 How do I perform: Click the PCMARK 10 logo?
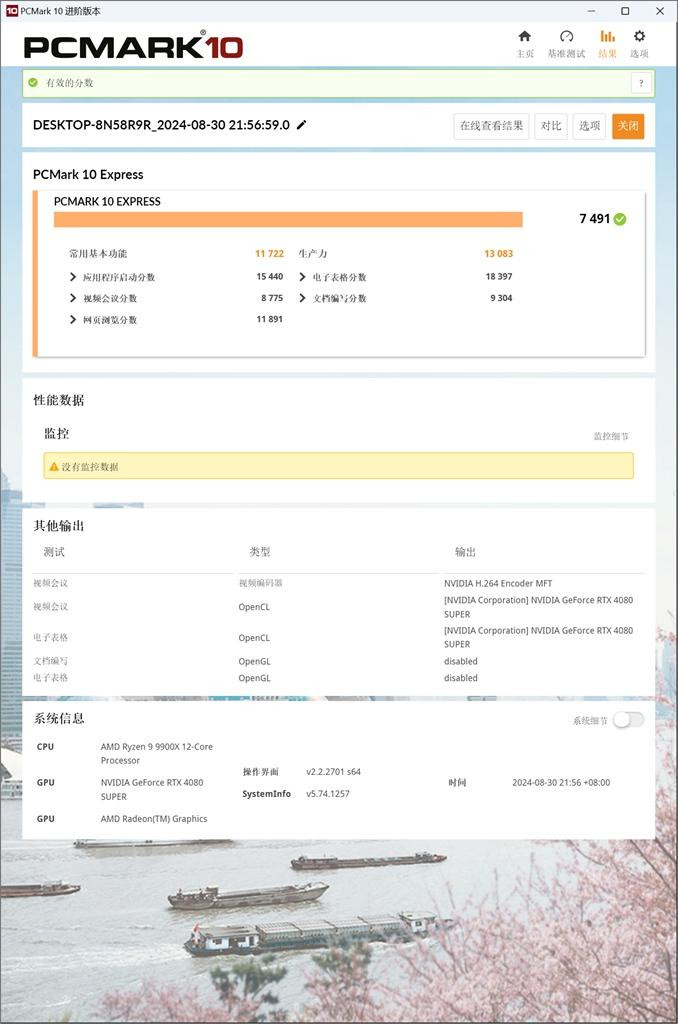point(133,46)
